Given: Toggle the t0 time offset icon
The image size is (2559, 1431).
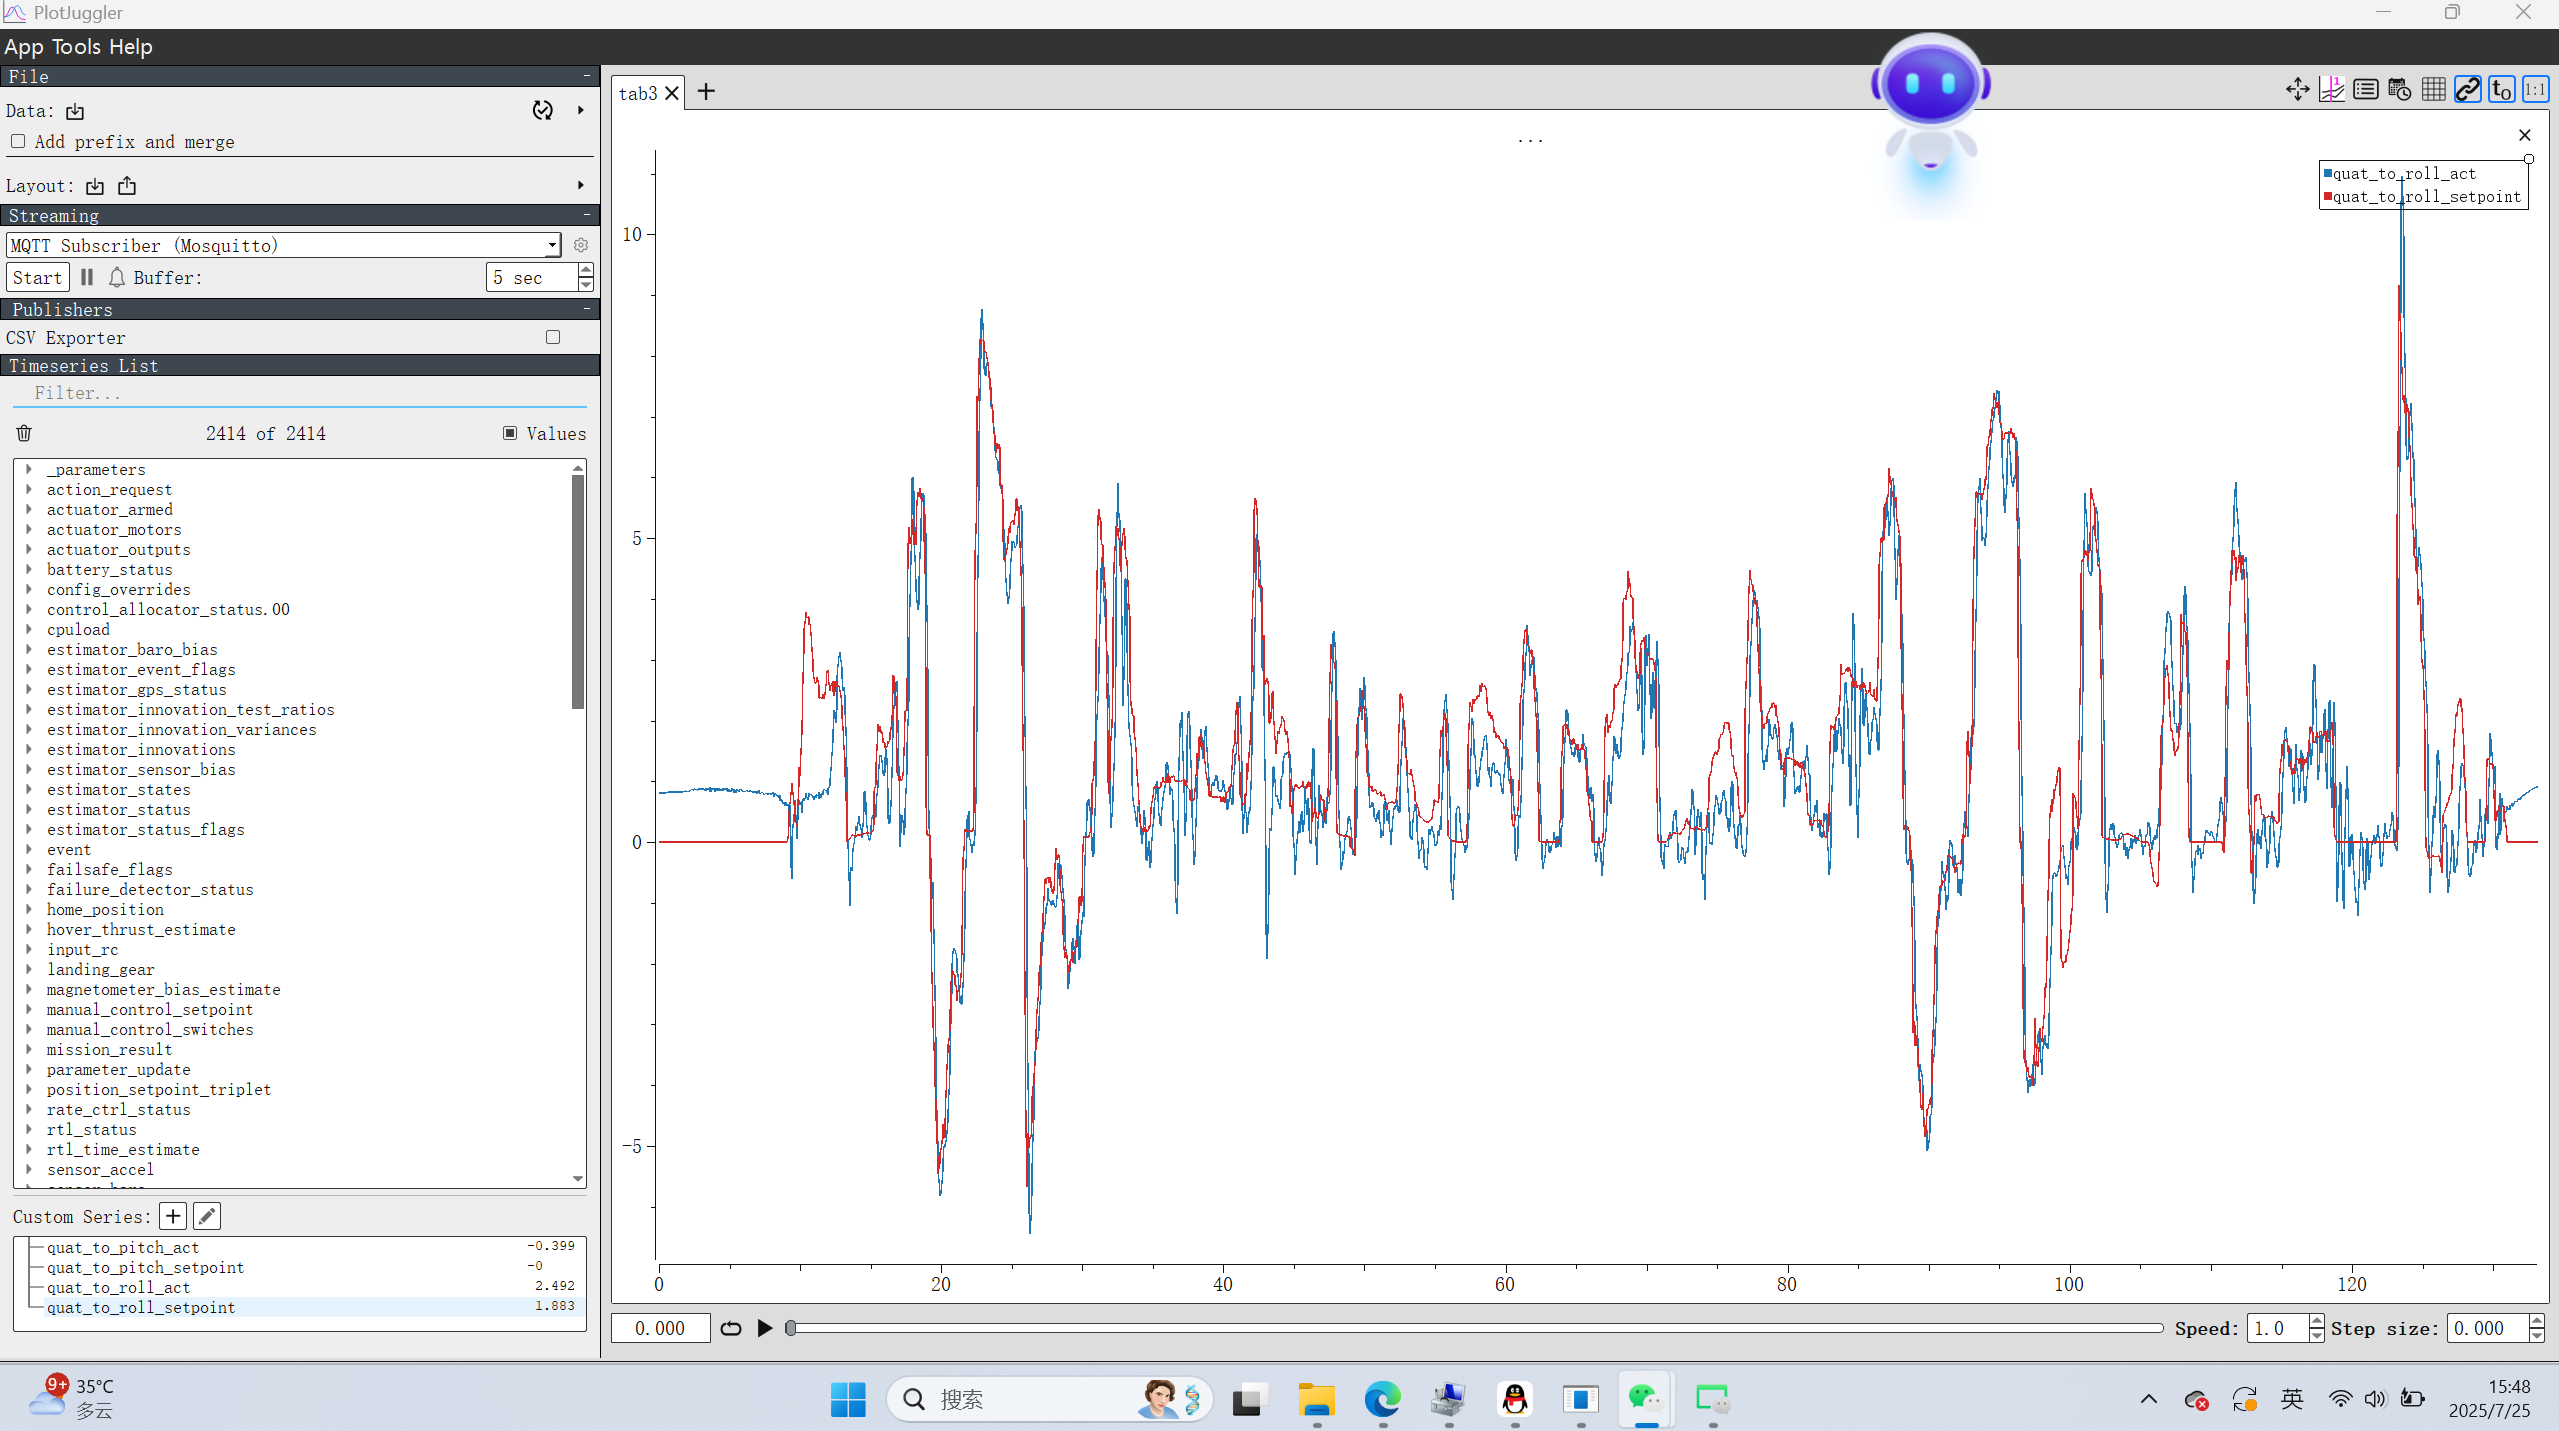Looking at the screenshot, I should coord(2501,90).
